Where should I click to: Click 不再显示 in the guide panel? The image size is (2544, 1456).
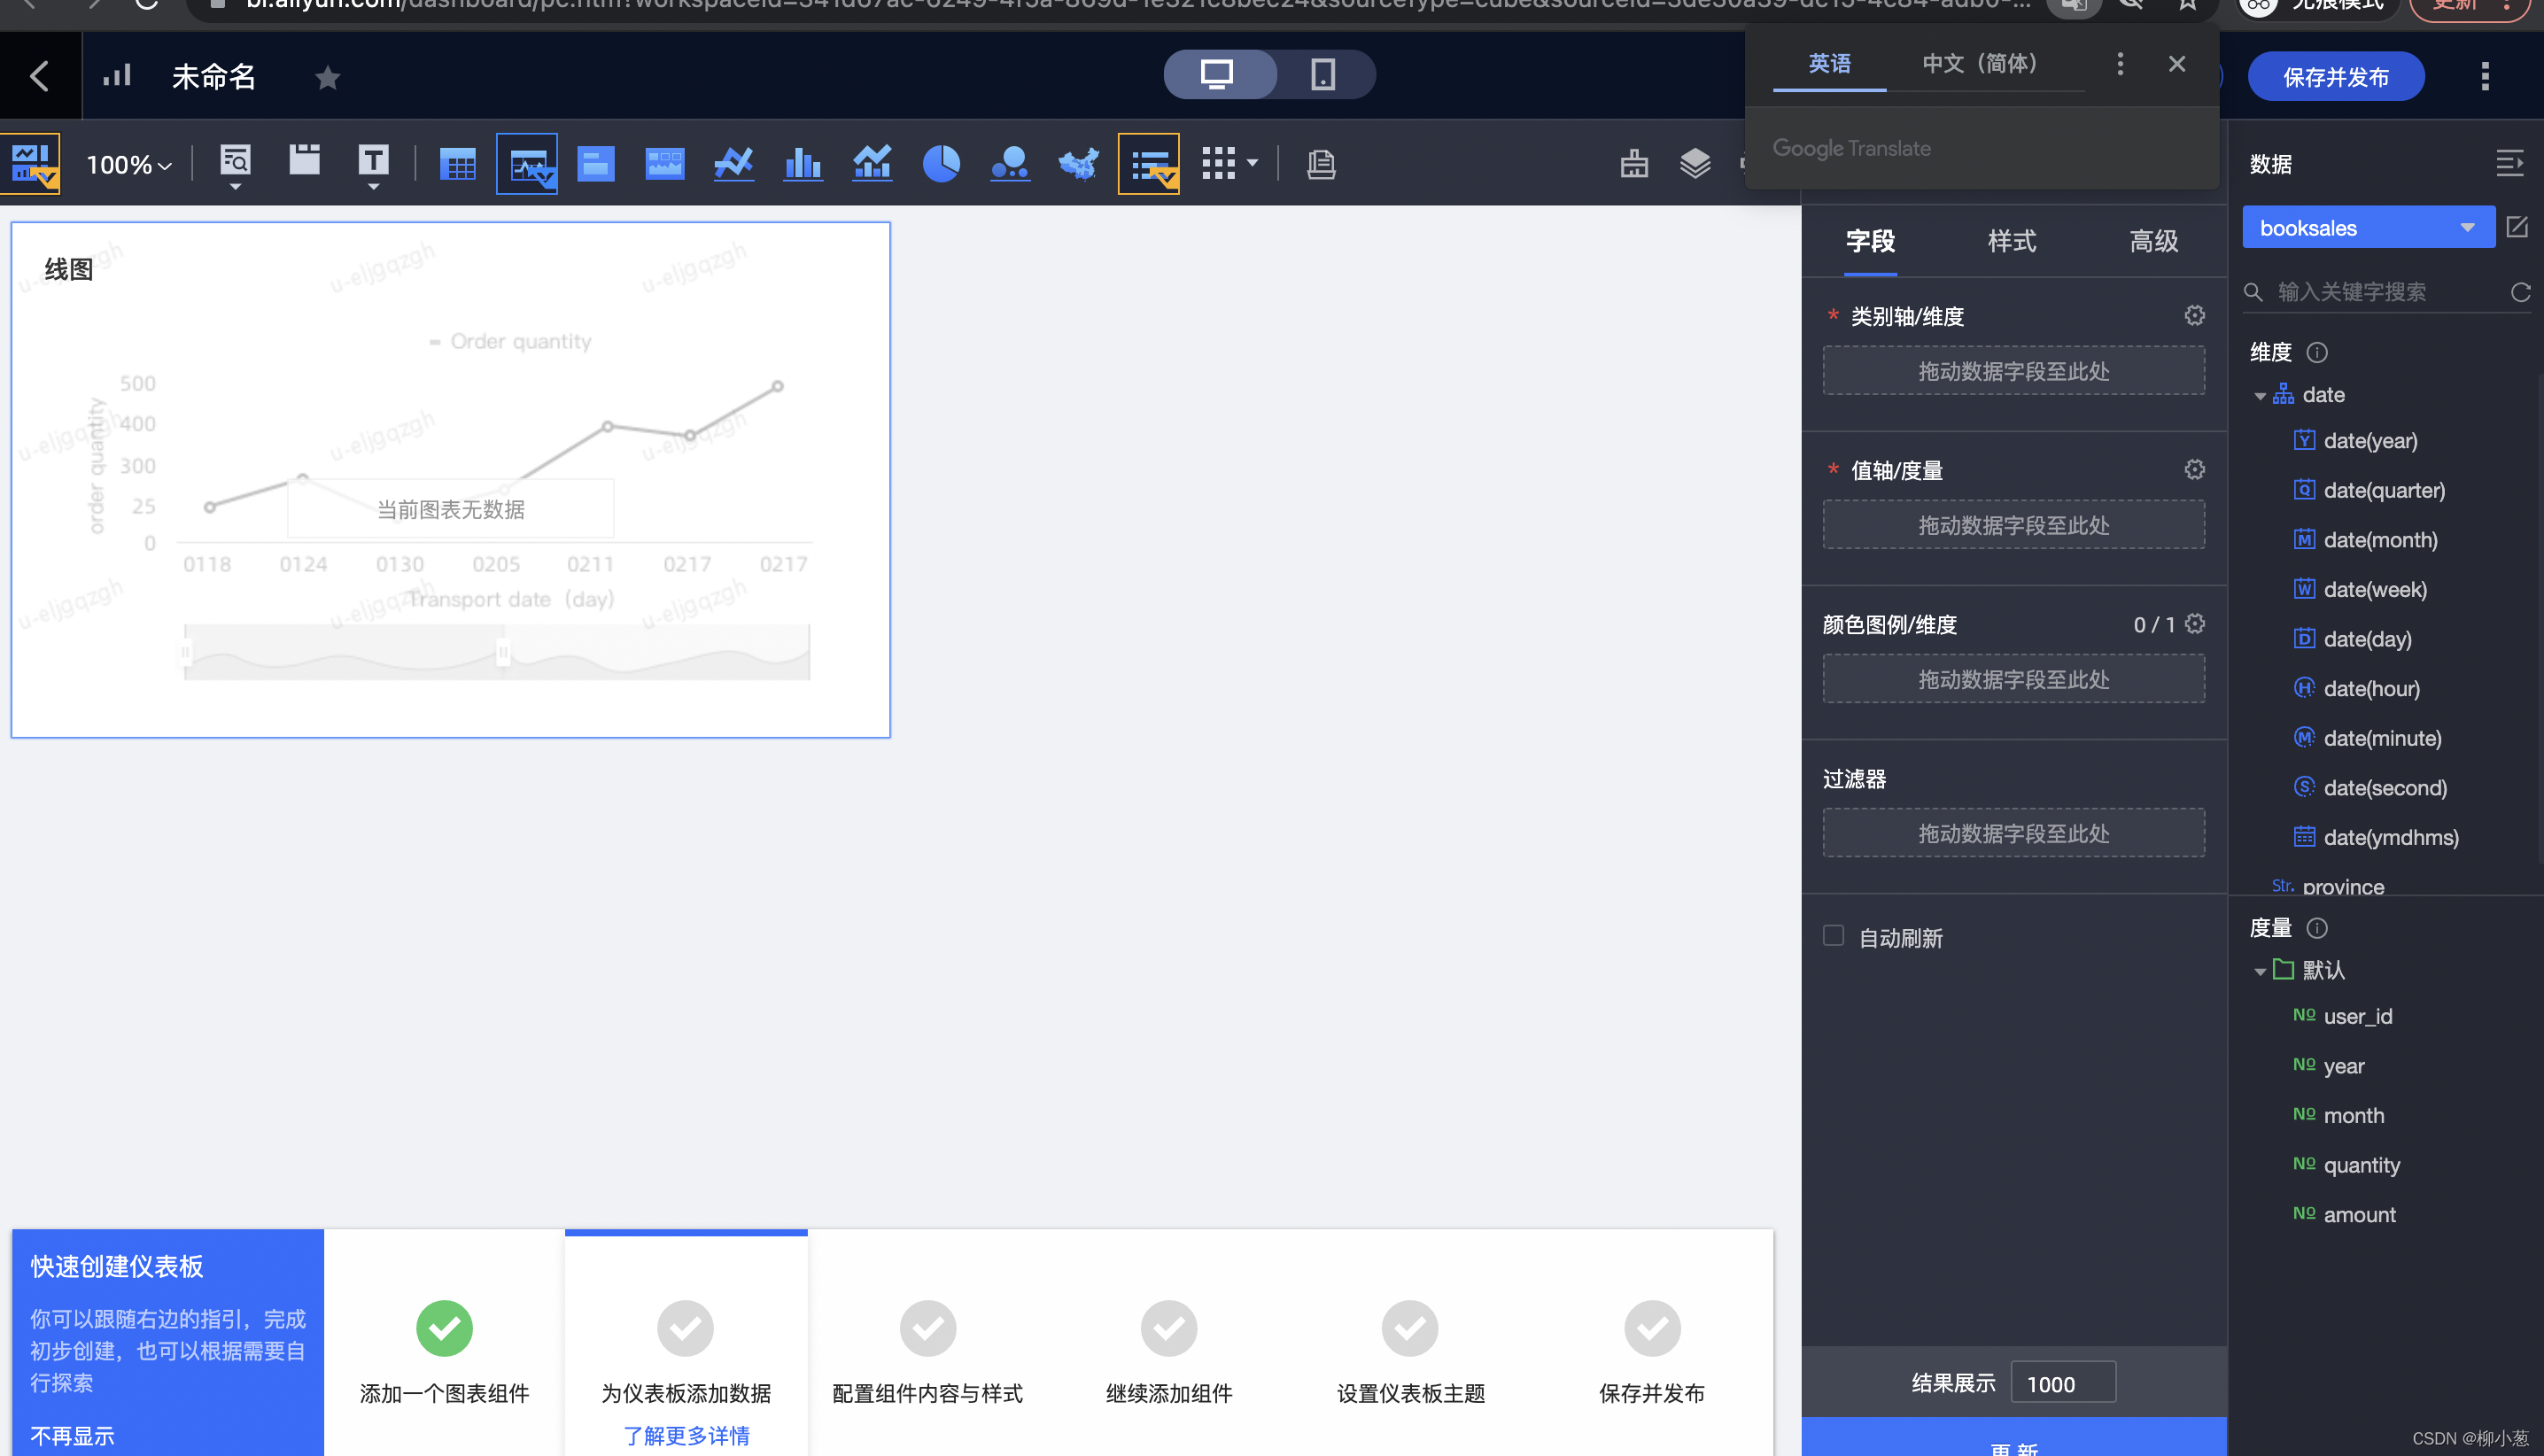tap(72, 1436)
